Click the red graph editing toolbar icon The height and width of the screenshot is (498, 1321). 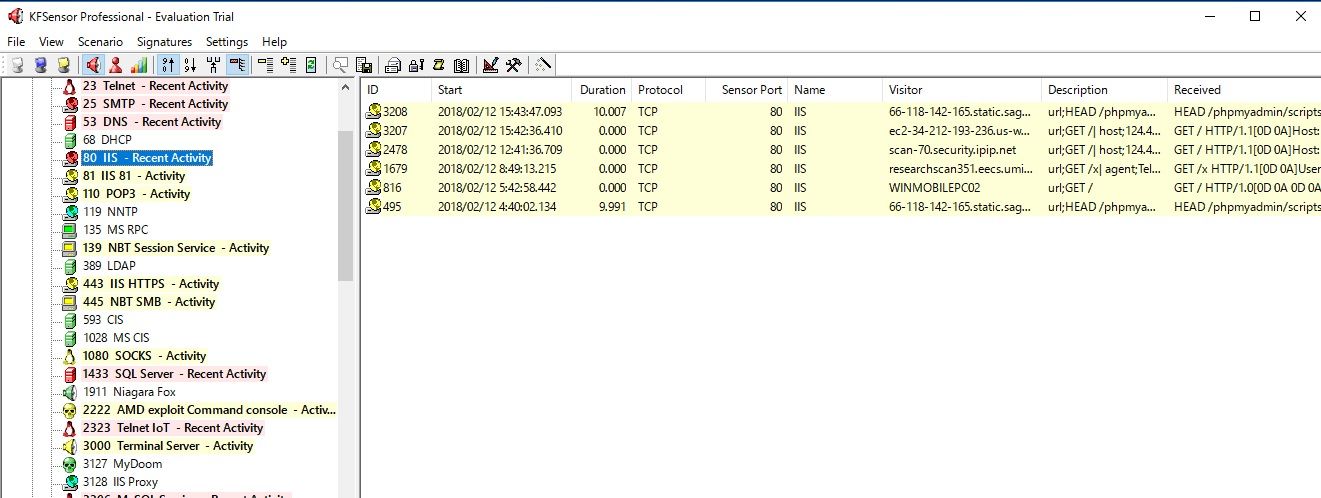491,65
